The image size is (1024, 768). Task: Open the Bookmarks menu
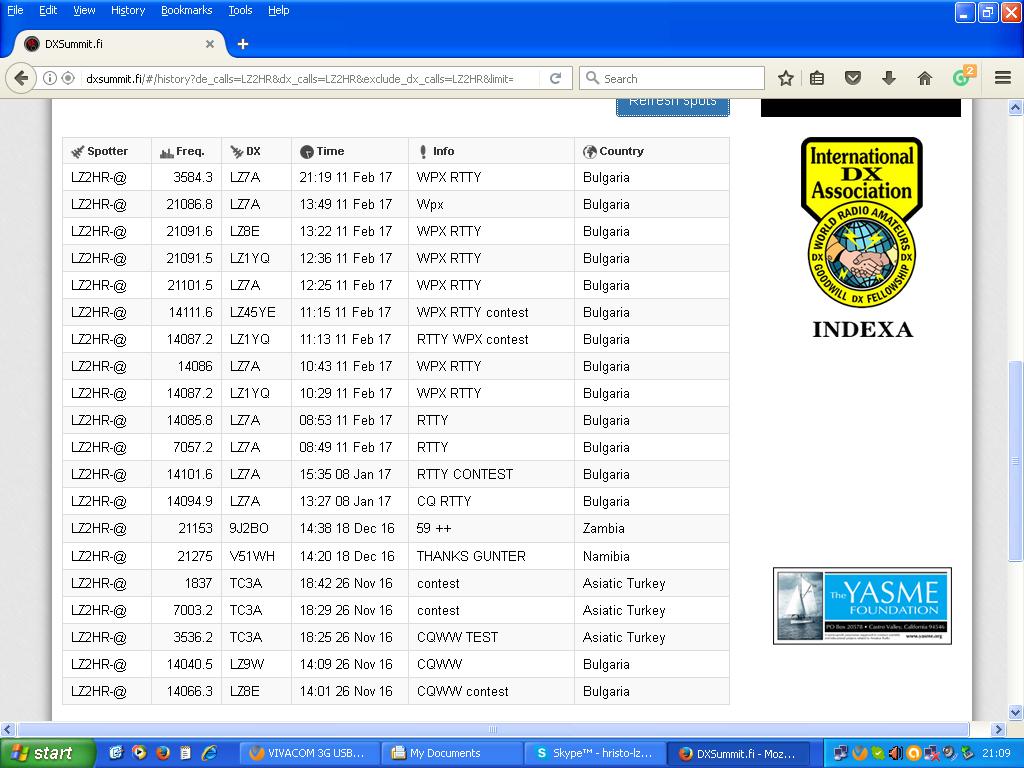tap(186, 10)
